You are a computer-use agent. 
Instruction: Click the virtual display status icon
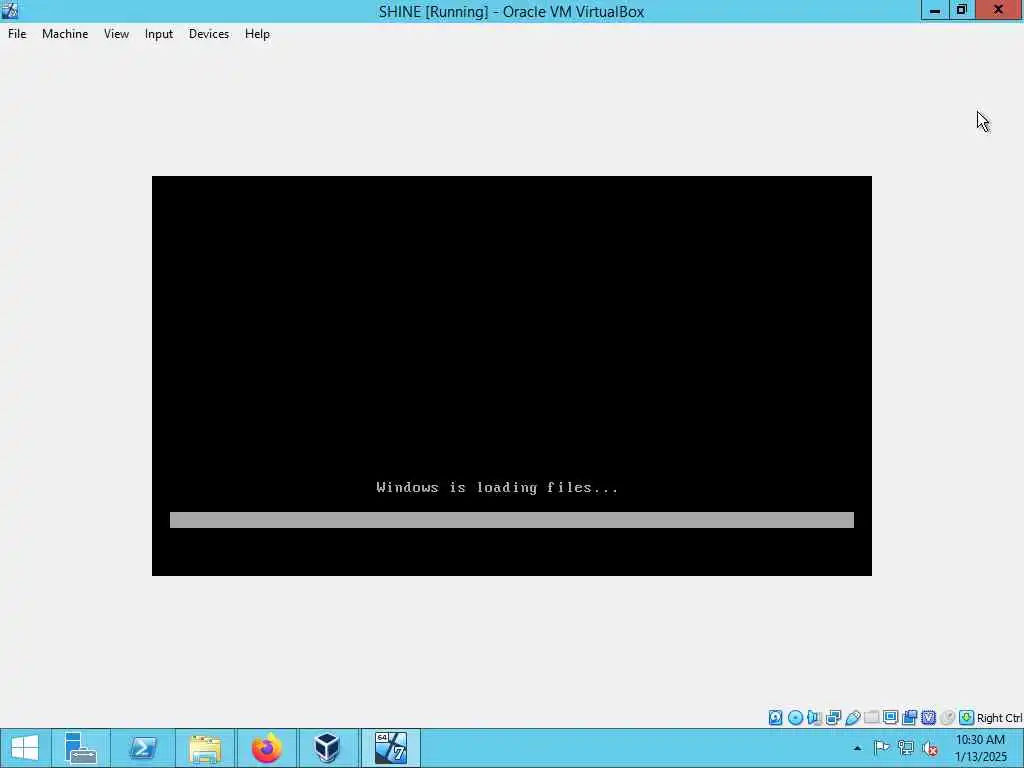coord(890,718)
